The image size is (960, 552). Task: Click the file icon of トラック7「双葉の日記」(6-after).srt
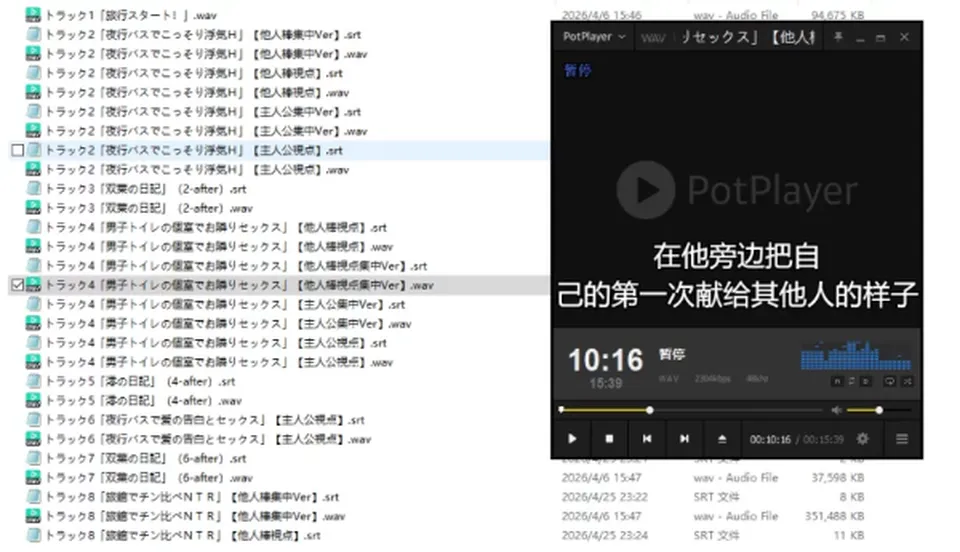click(33, 458)
